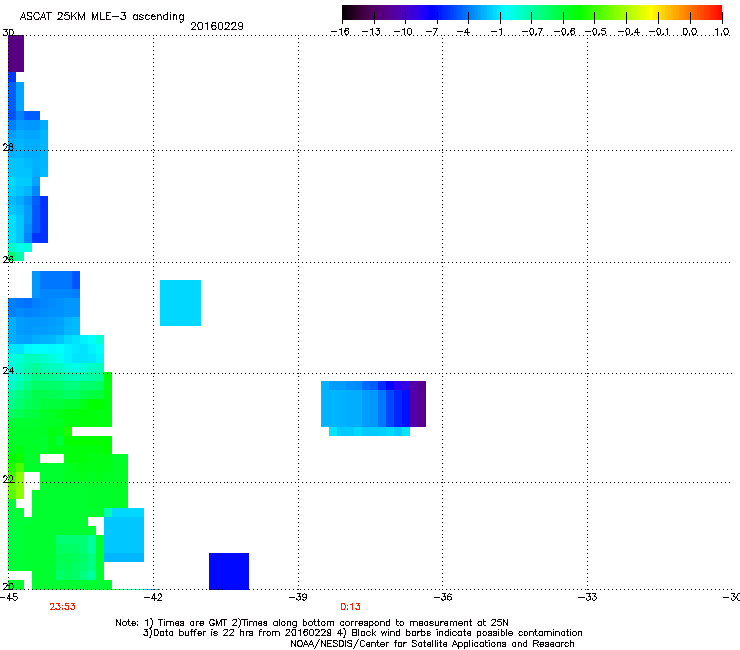Viewport: 740px width, 650px height.
Task: Select the latitude 28 axis label
Action: pyautogui.click(x=8, y=147)
